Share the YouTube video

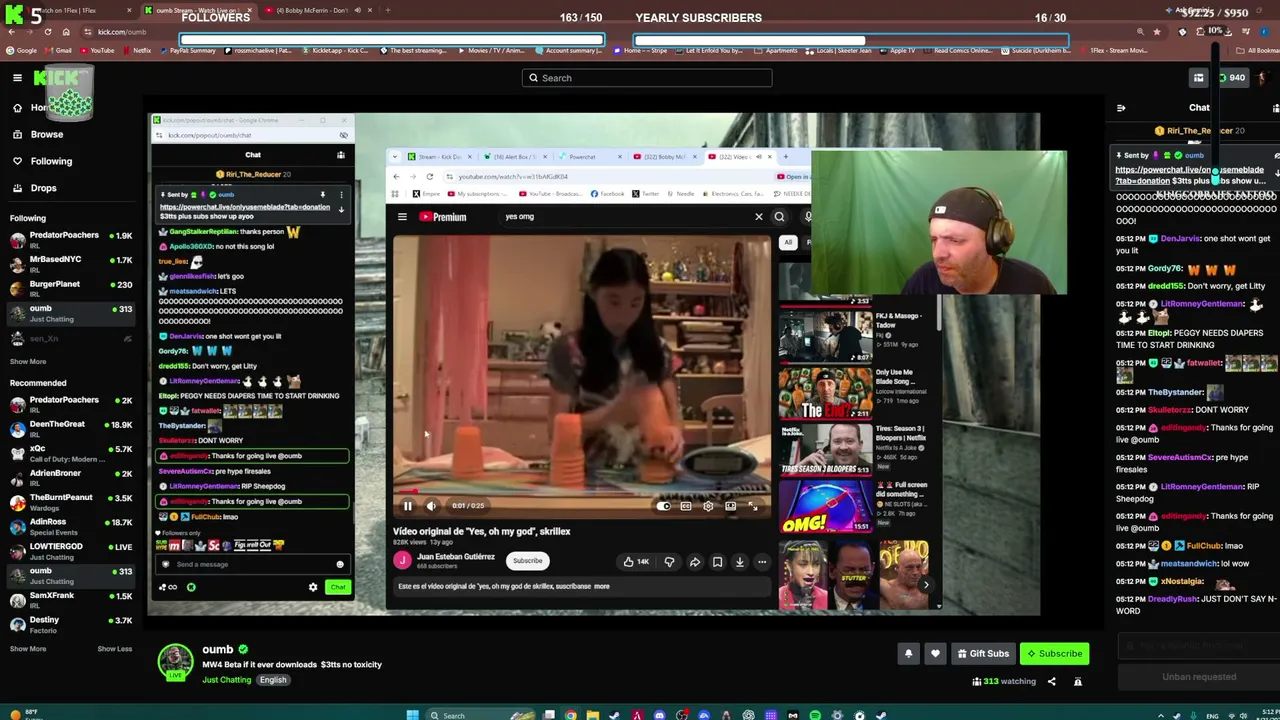(x=694, y=562)
